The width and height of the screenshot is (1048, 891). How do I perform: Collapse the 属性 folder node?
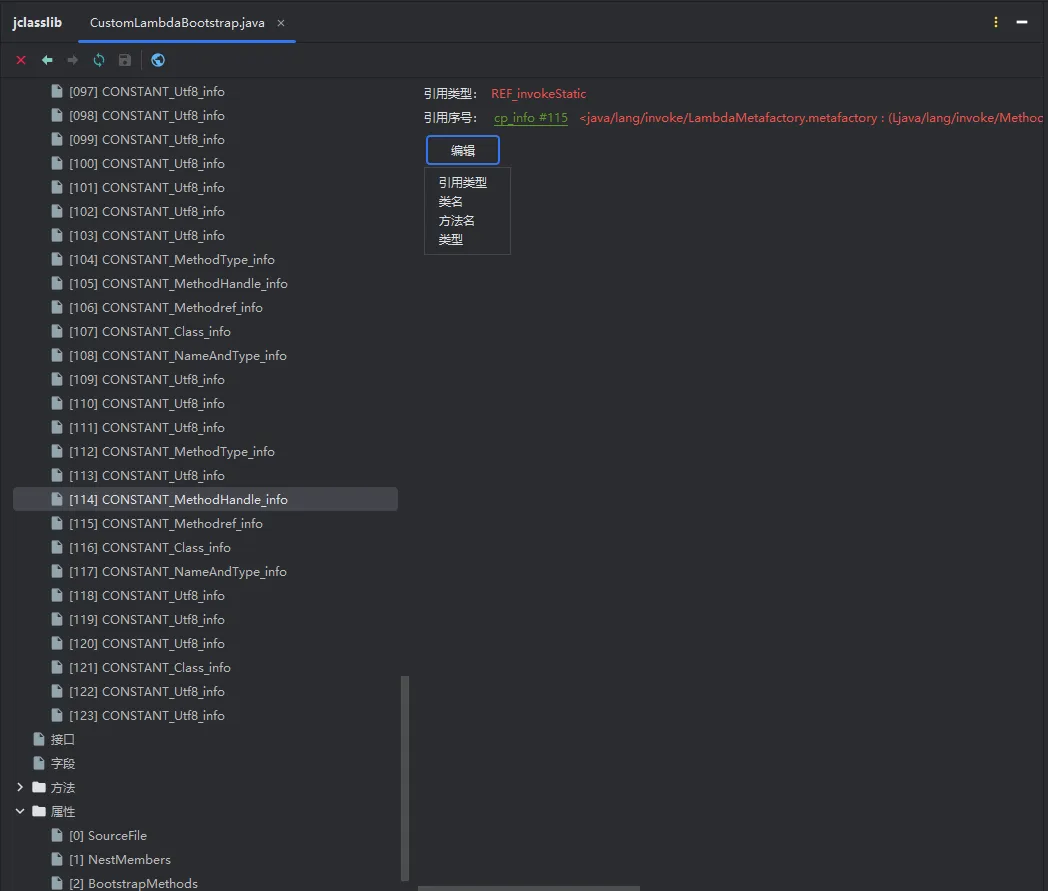(20, 811)
